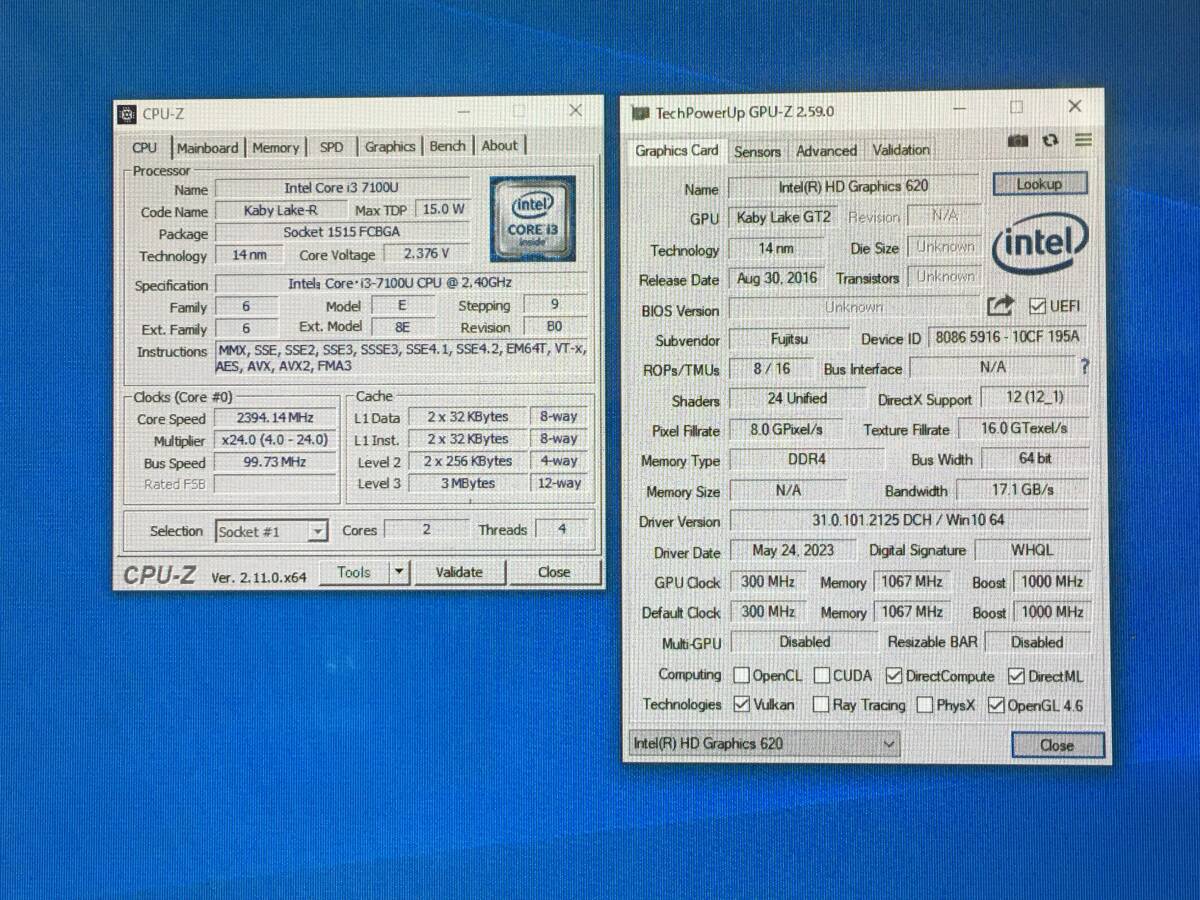
Task: Toggle the Ray Tracing checkbox
Action: click(x=821, y=705)
